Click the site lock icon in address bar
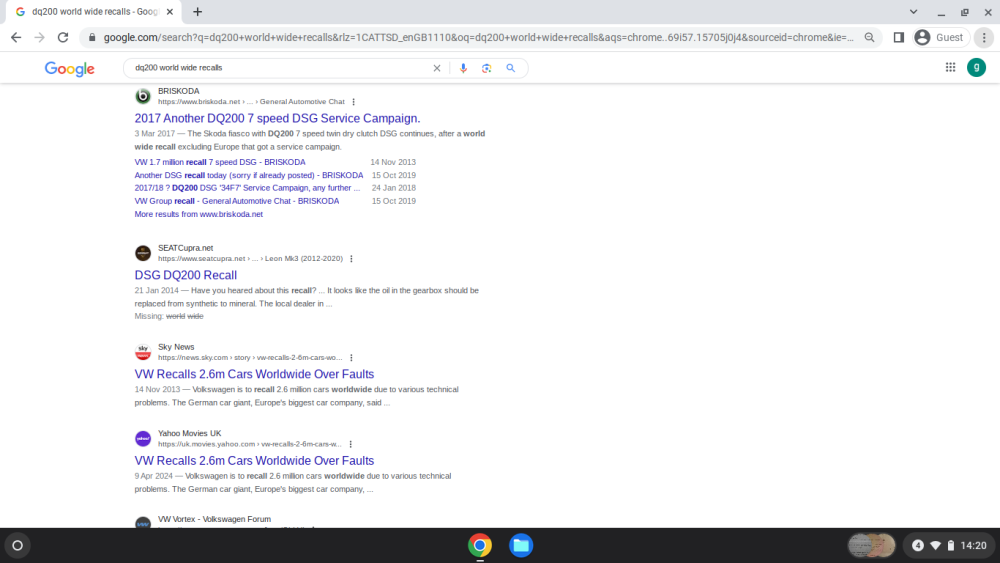This screenshot has width=1000, height=563. [x=92, y=38]
